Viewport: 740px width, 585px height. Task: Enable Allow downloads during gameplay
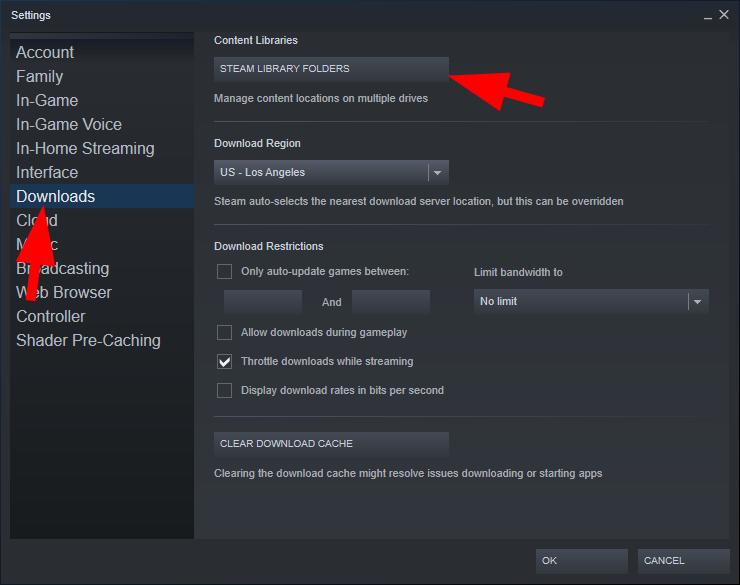click(x=225, y=333)
